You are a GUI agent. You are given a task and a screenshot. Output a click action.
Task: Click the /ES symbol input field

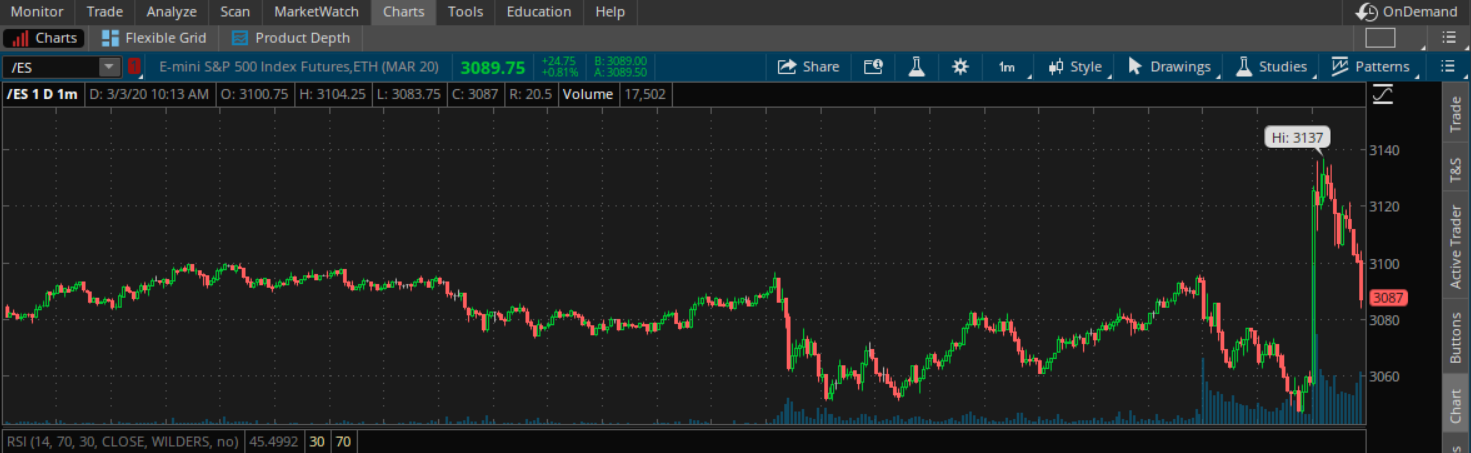[50, 66]
